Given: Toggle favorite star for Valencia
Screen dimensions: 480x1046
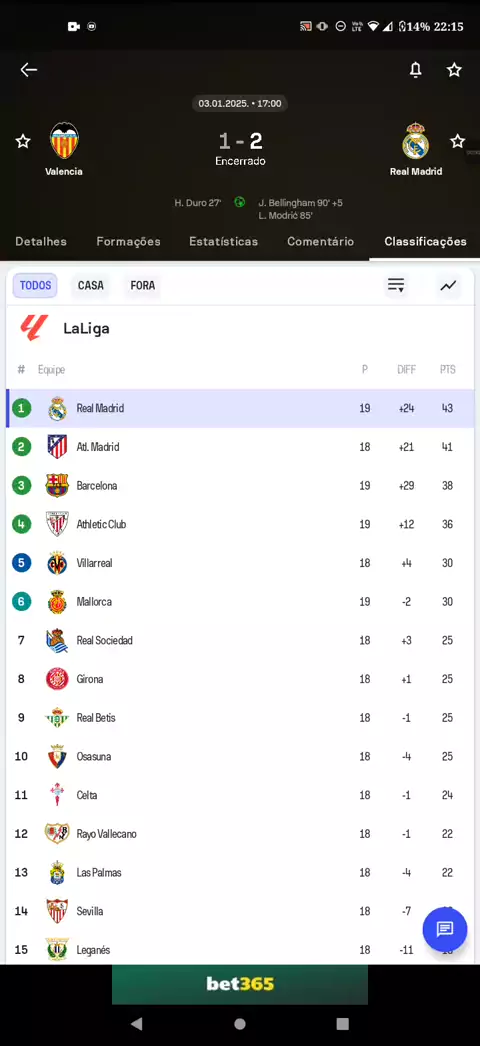Looking at the screenshot, I should 23,141.
